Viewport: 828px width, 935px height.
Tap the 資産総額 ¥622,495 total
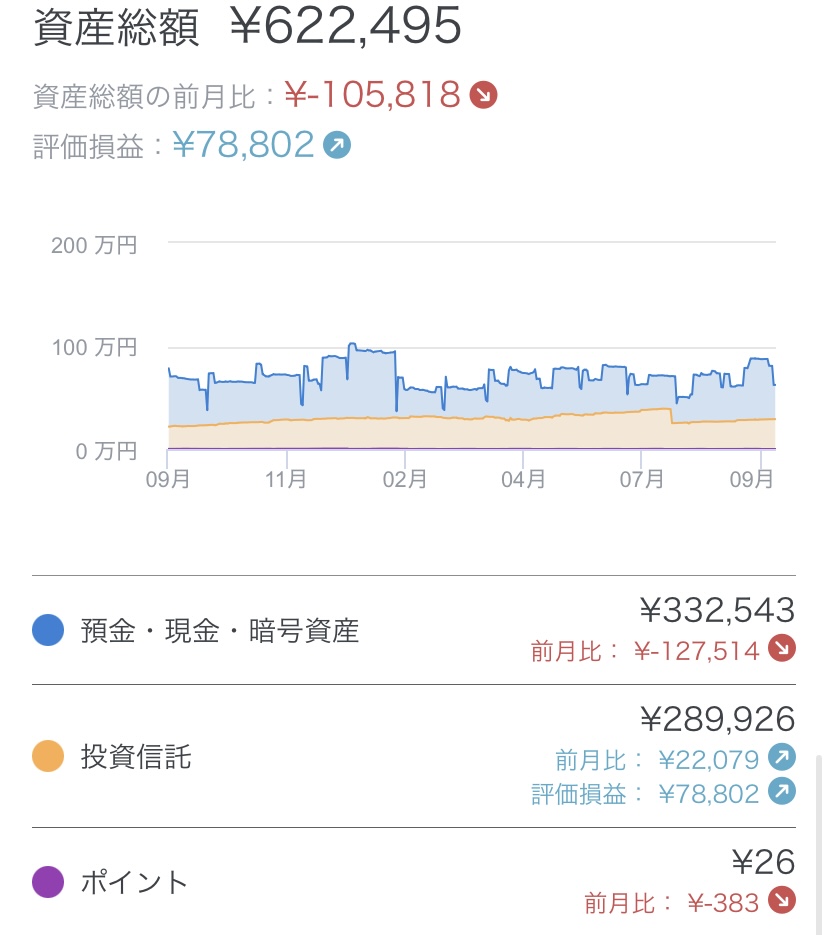coord(346,27)
